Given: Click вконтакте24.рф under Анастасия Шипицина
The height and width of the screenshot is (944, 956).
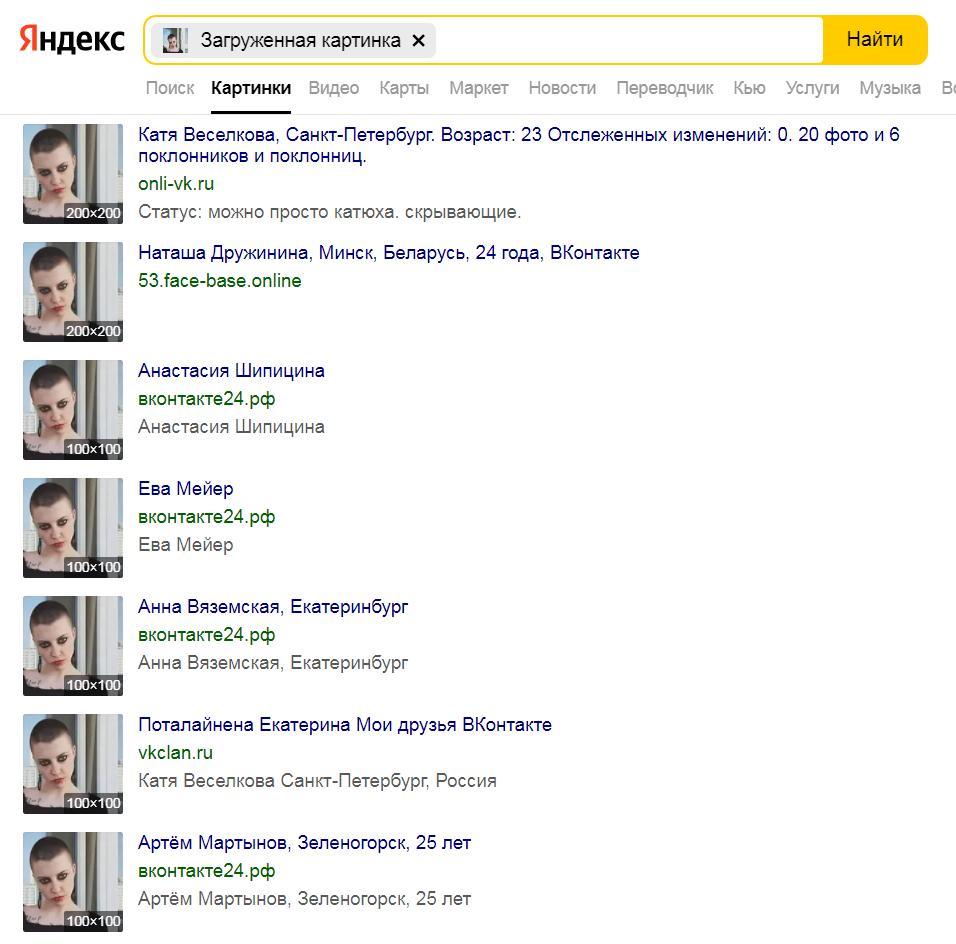Looking at the screenshot, I should coord(206,399).
